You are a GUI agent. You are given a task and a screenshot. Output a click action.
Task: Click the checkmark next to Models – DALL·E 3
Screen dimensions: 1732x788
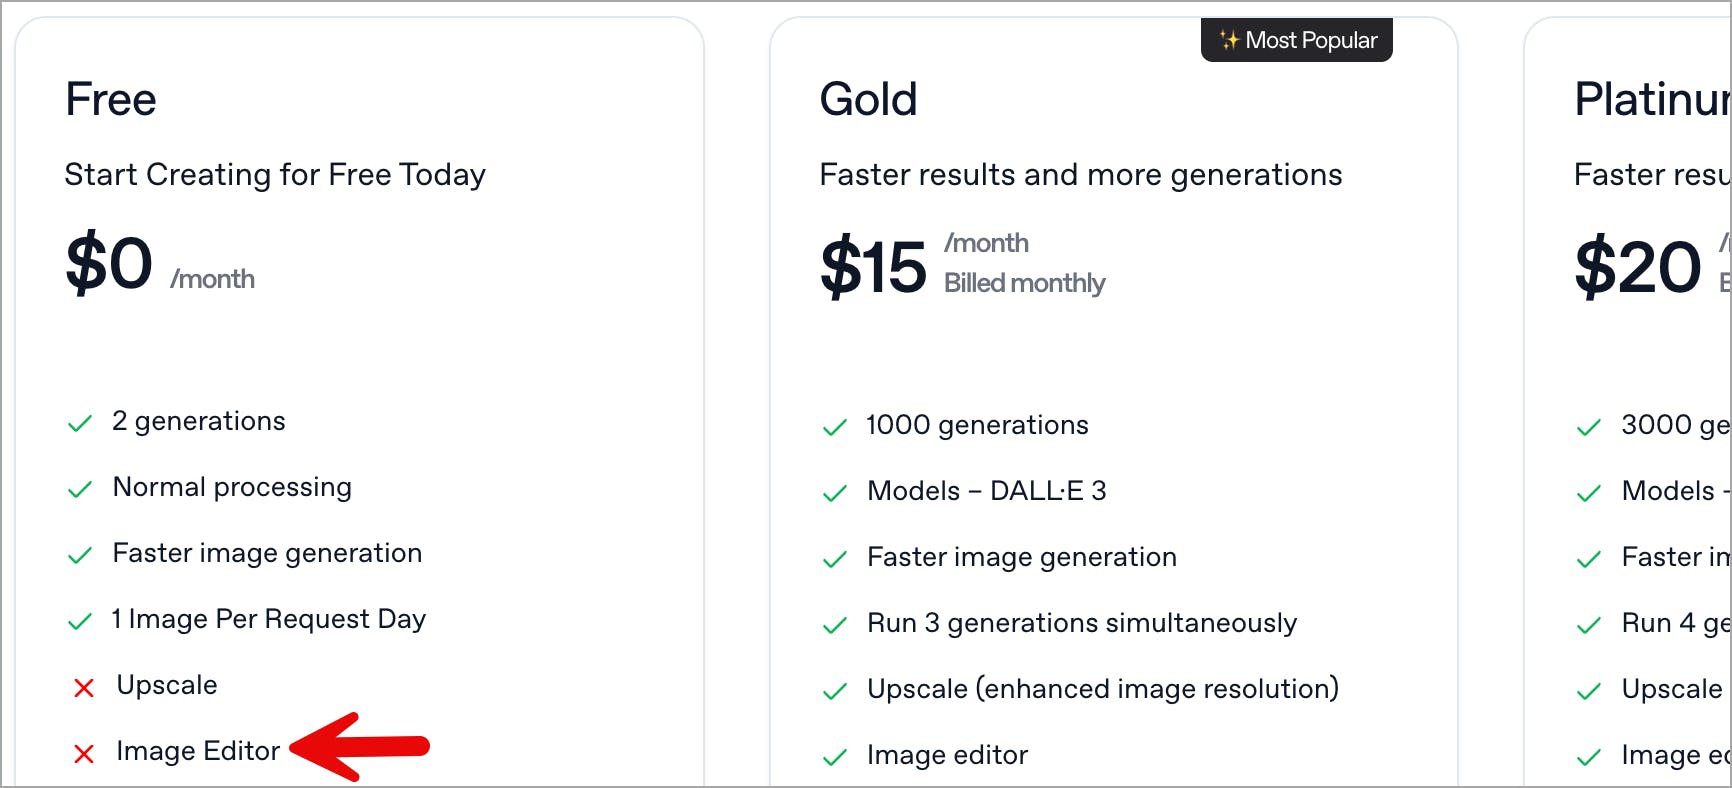coord(834,494)
